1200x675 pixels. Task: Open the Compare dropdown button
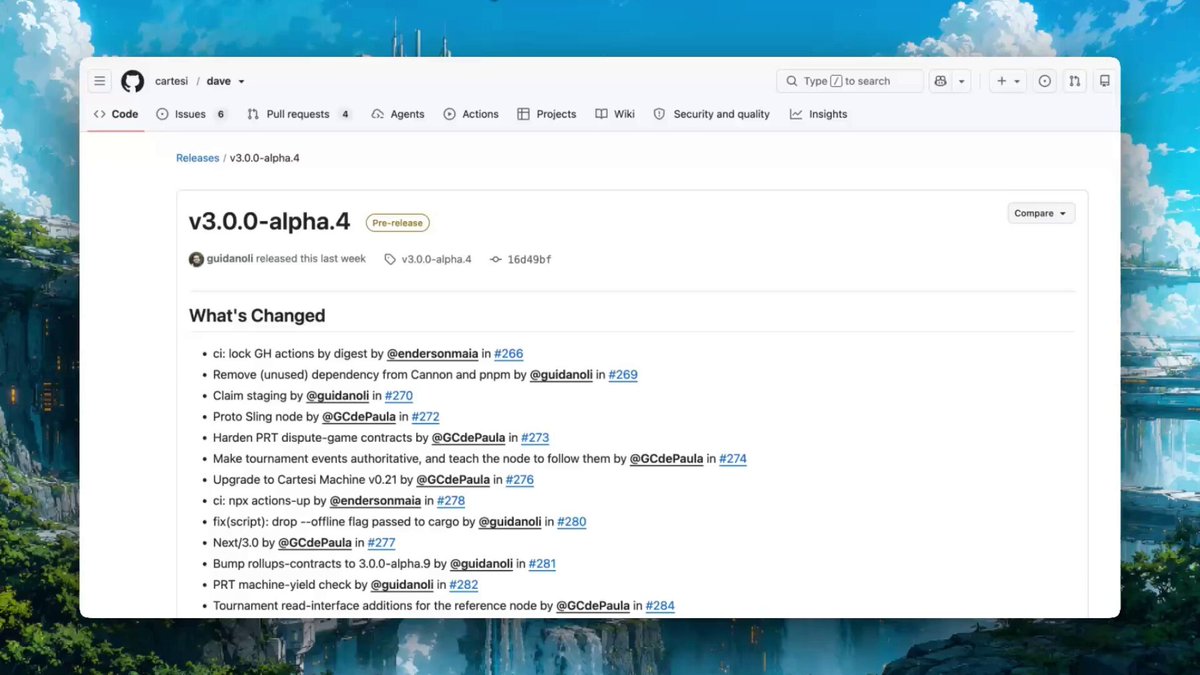[1041, 213]
